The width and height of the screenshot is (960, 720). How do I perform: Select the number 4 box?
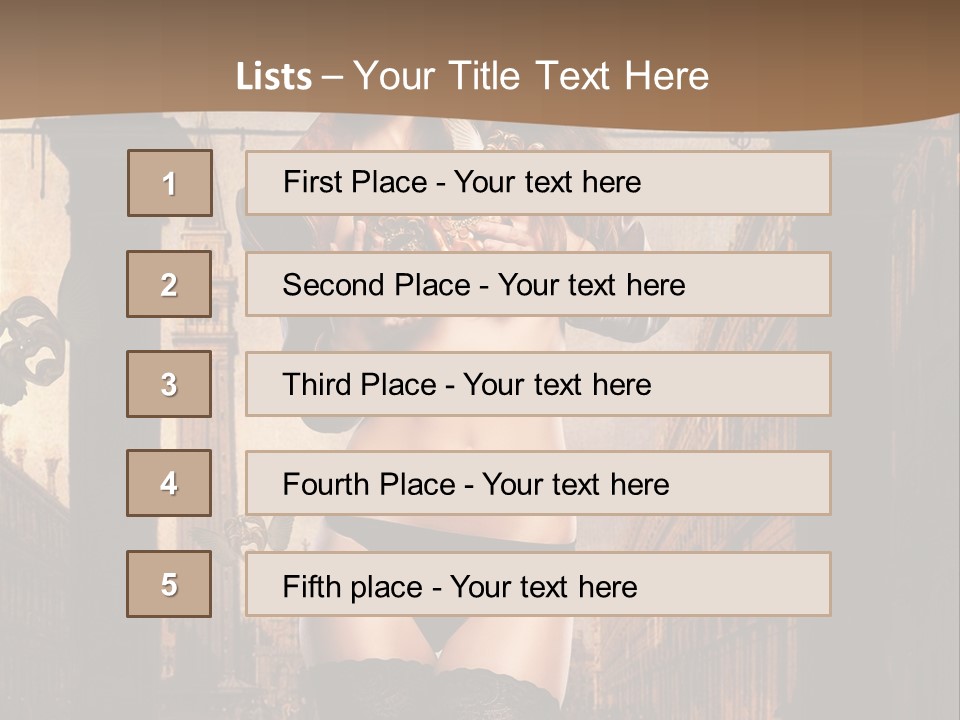point(169,483)
